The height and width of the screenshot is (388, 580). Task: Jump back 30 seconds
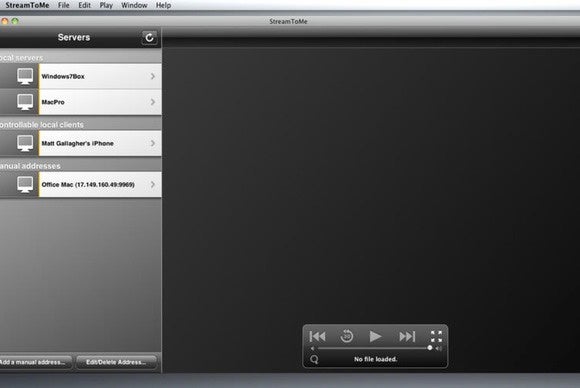tap(347, 336)
